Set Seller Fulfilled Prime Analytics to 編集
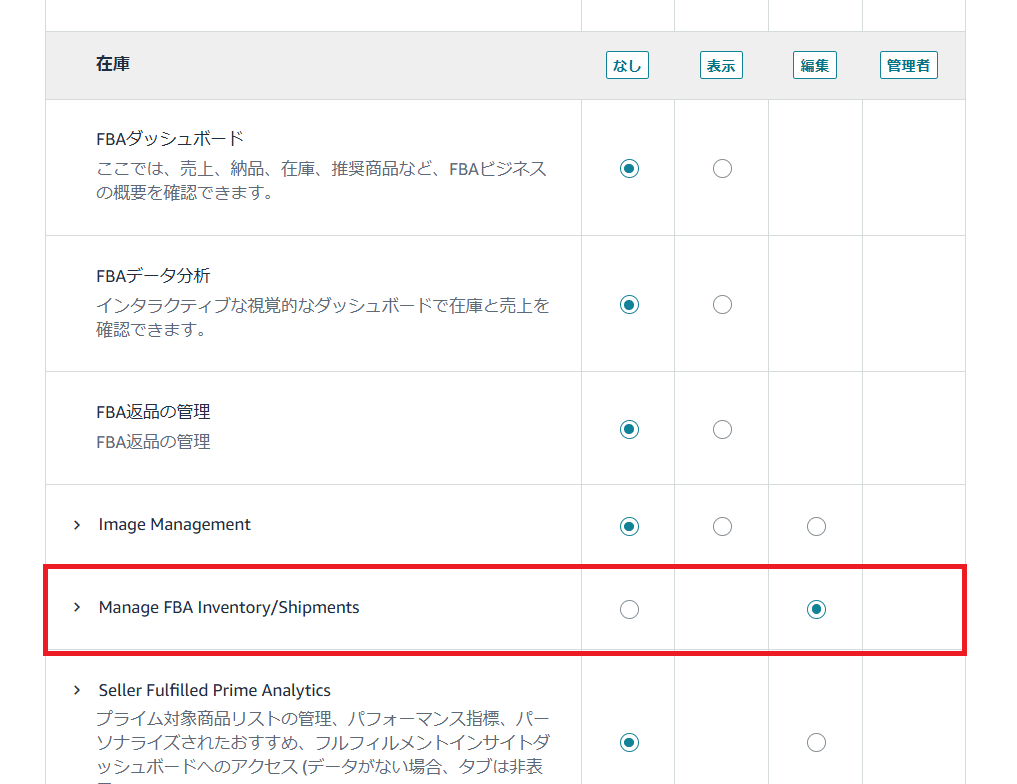1017x784 pixels. (816, 742)
